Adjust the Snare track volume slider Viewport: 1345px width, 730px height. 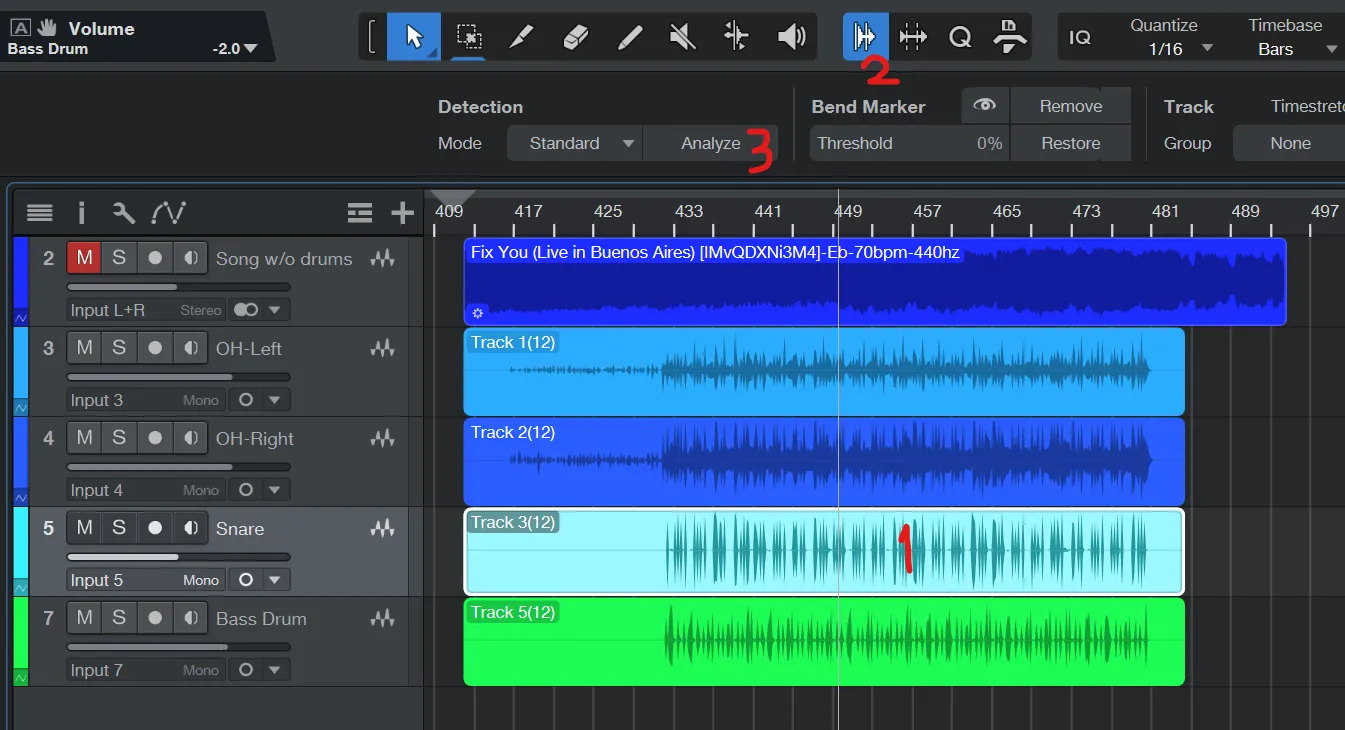[x=178, y=557]
